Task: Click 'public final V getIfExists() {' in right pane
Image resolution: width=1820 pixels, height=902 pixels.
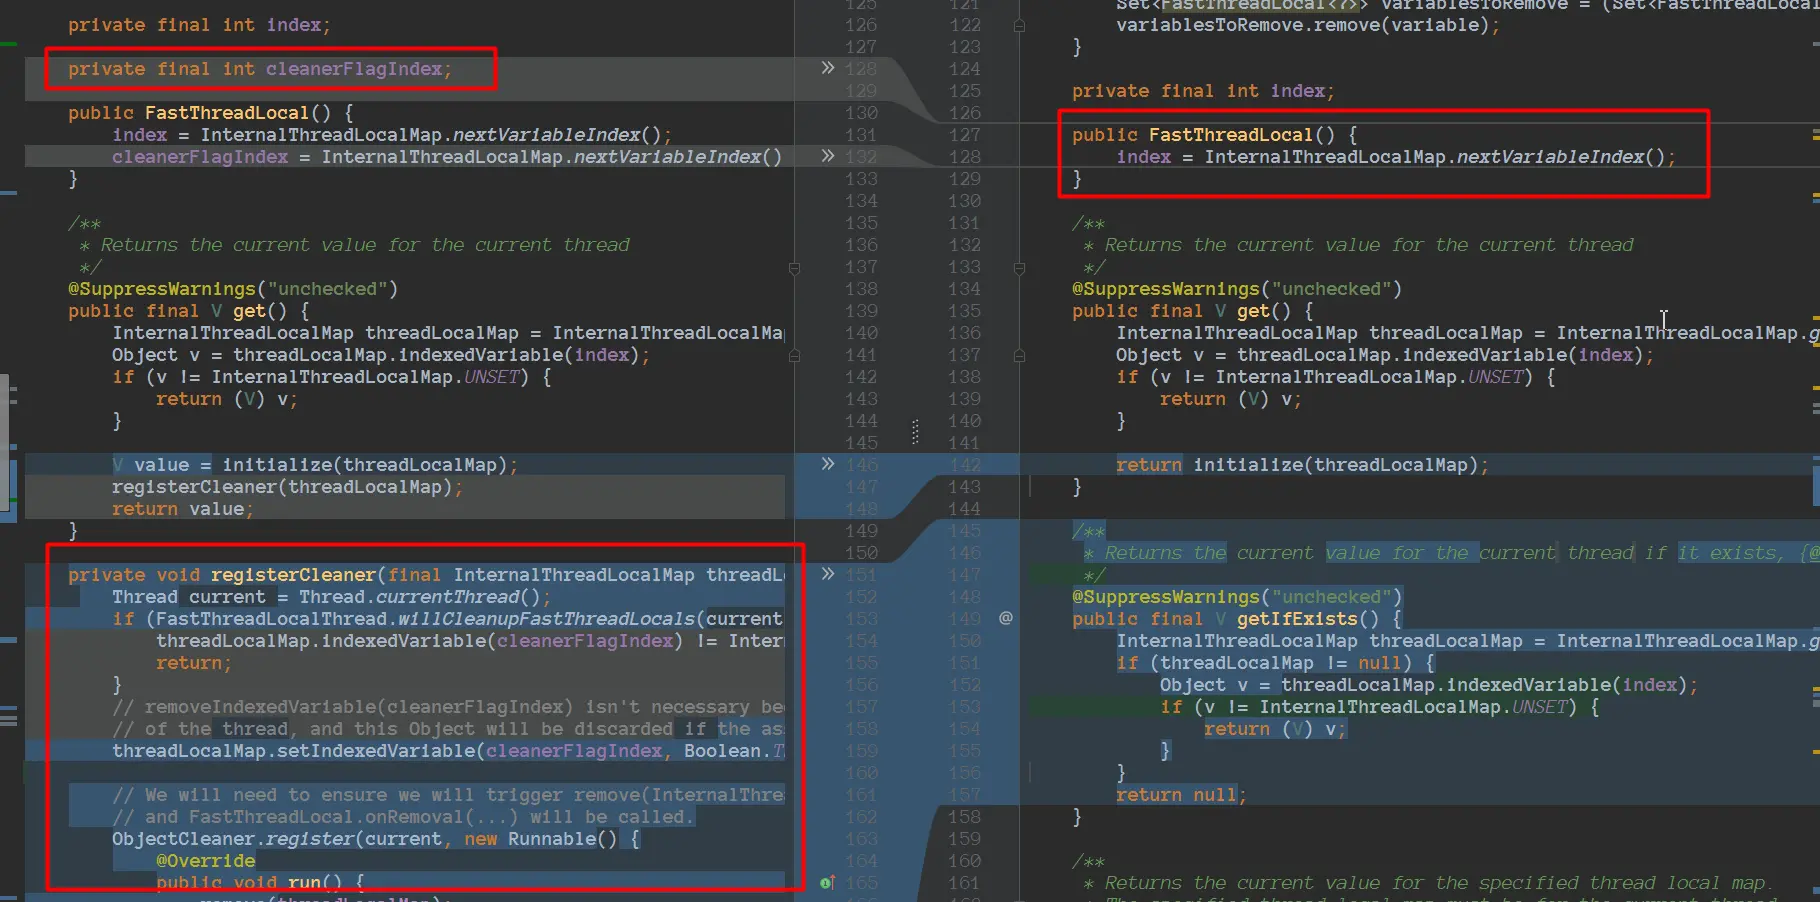Action: click(1237, 619)
